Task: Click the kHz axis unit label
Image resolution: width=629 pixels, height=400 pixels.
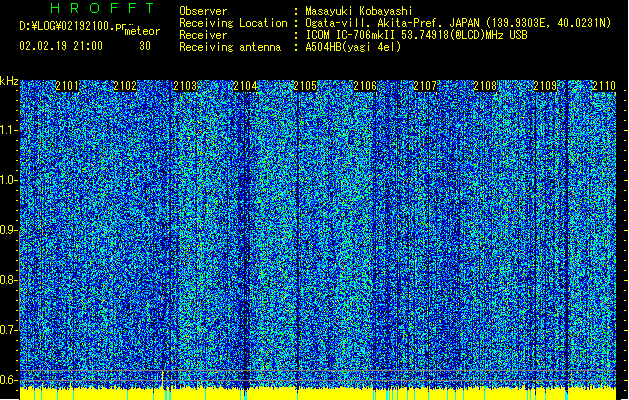Action: 9,81
